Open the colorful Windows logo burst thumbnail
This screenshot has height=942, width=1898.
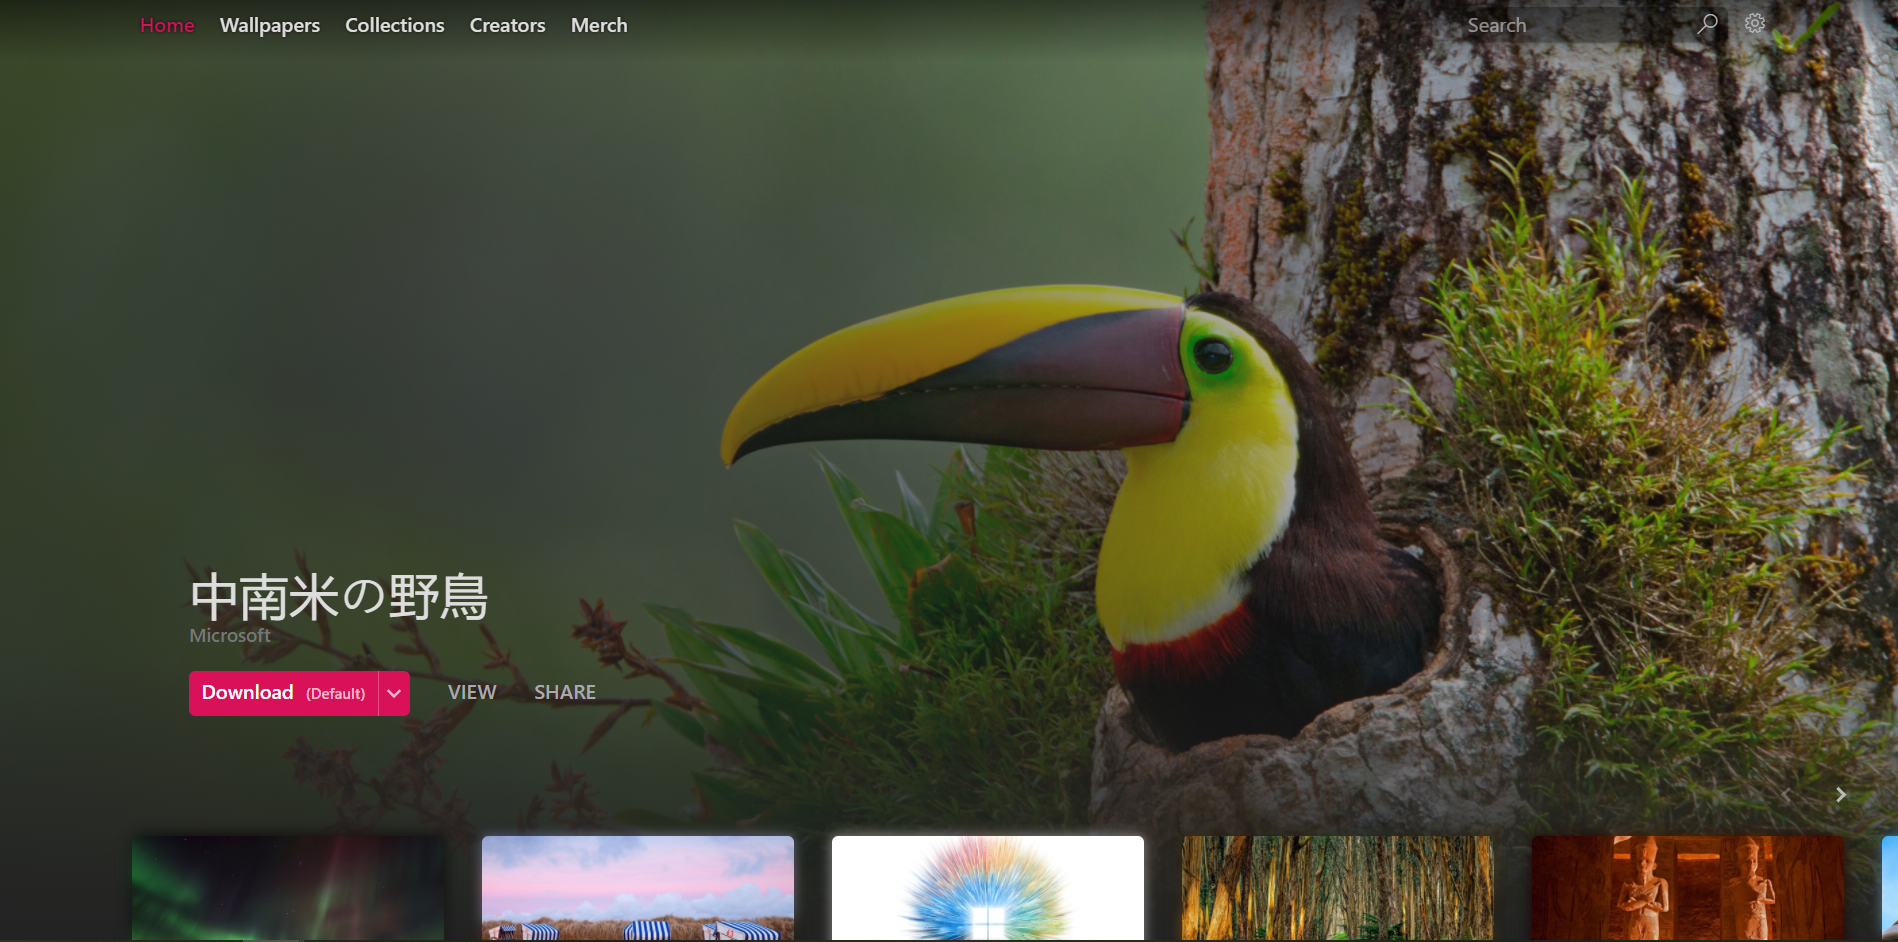click(987, 888)
